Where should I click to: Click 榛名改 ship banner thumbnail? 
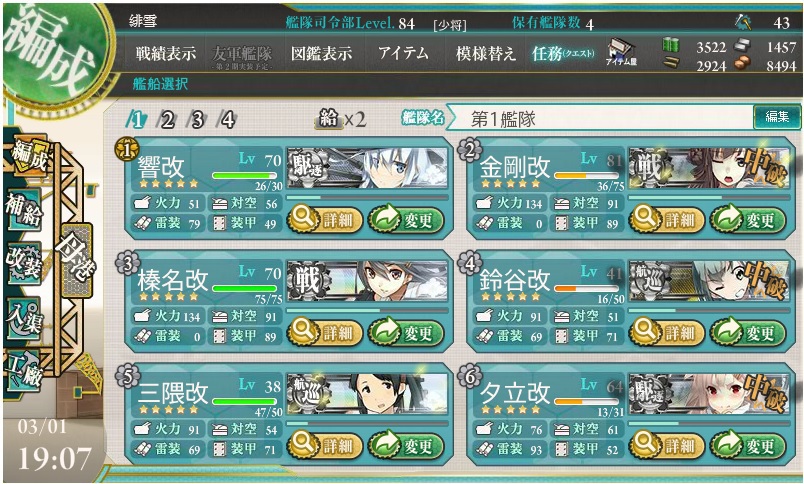(367, 280)
